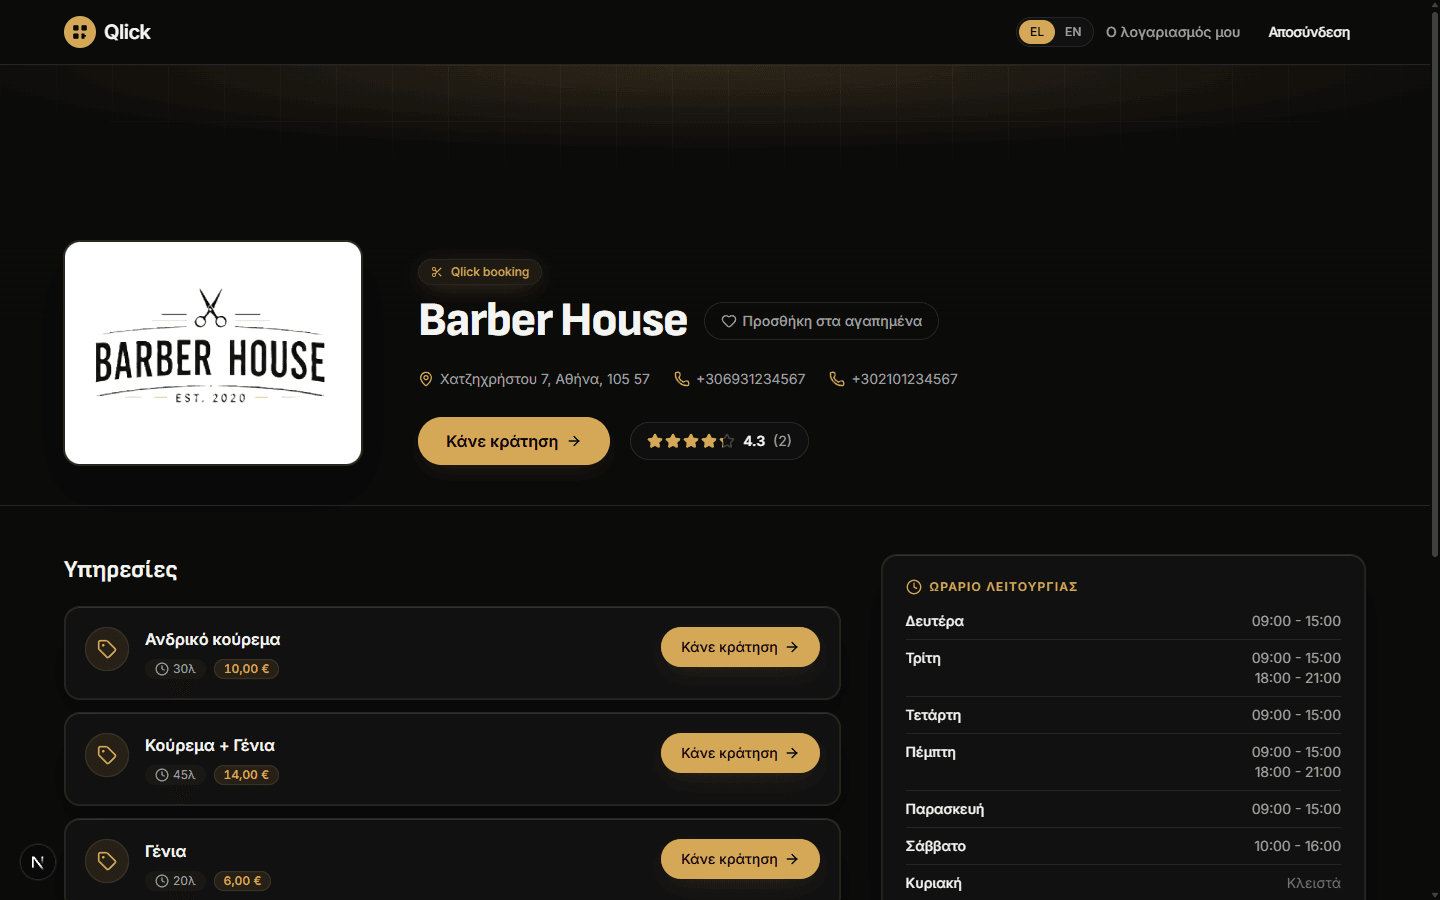Screen dimensions: 1440x900
Task: Click the Barber House logo image
Action: 213,353
